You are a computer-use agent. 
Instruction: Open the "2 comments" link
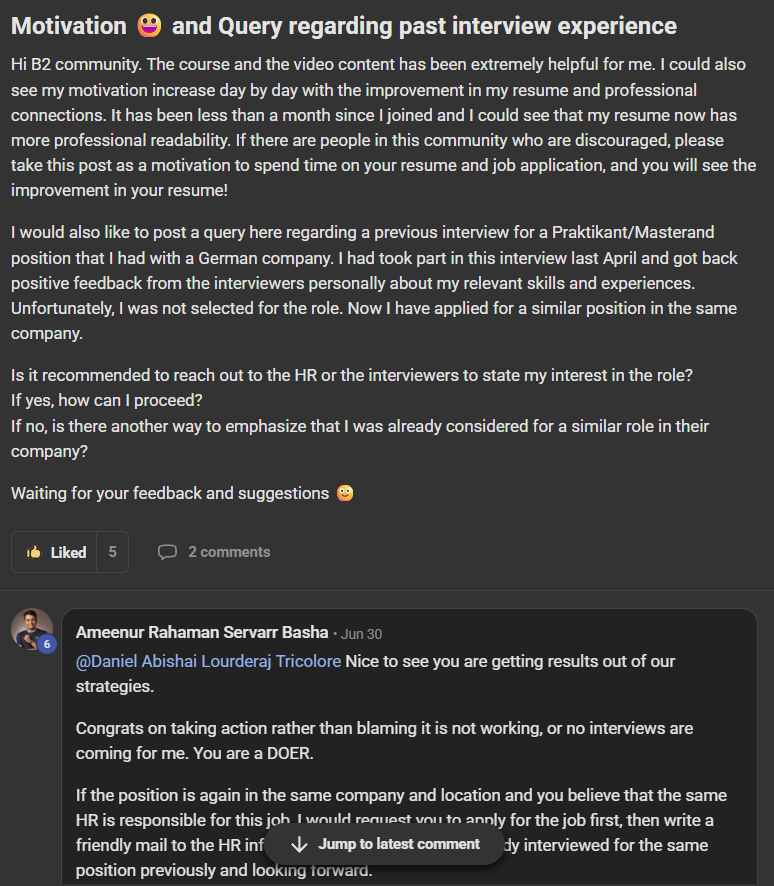coord(228,552)
